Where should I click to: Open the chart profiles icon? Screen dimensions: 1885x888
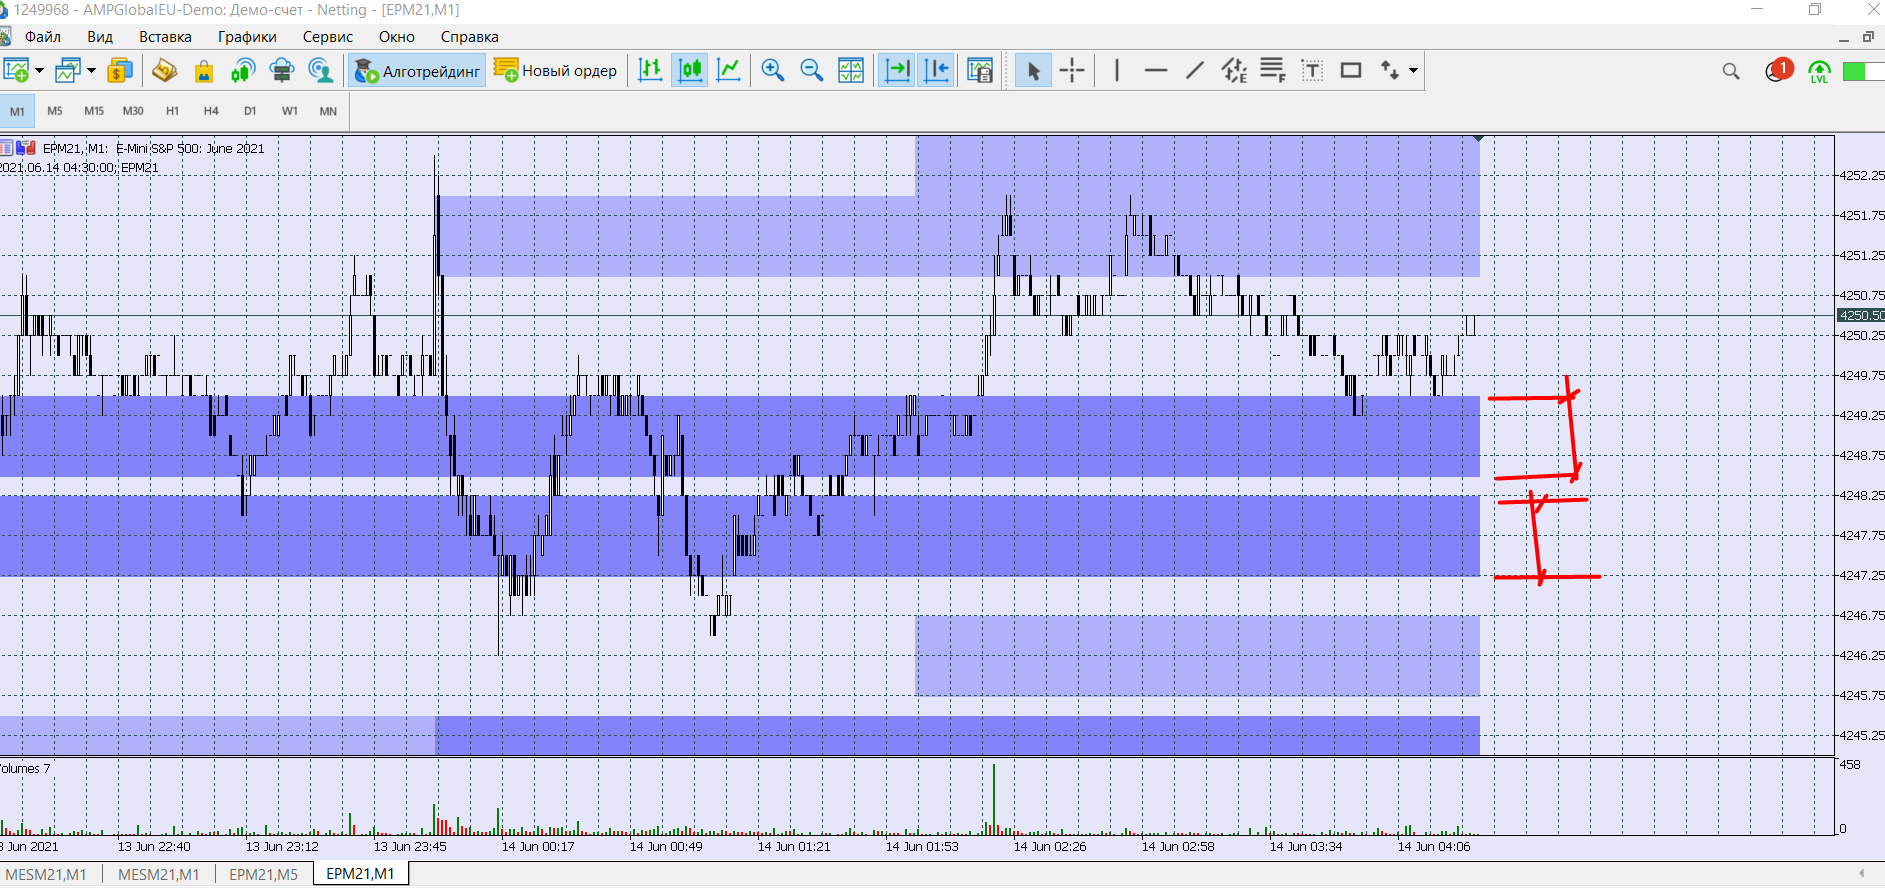point(68,70)
